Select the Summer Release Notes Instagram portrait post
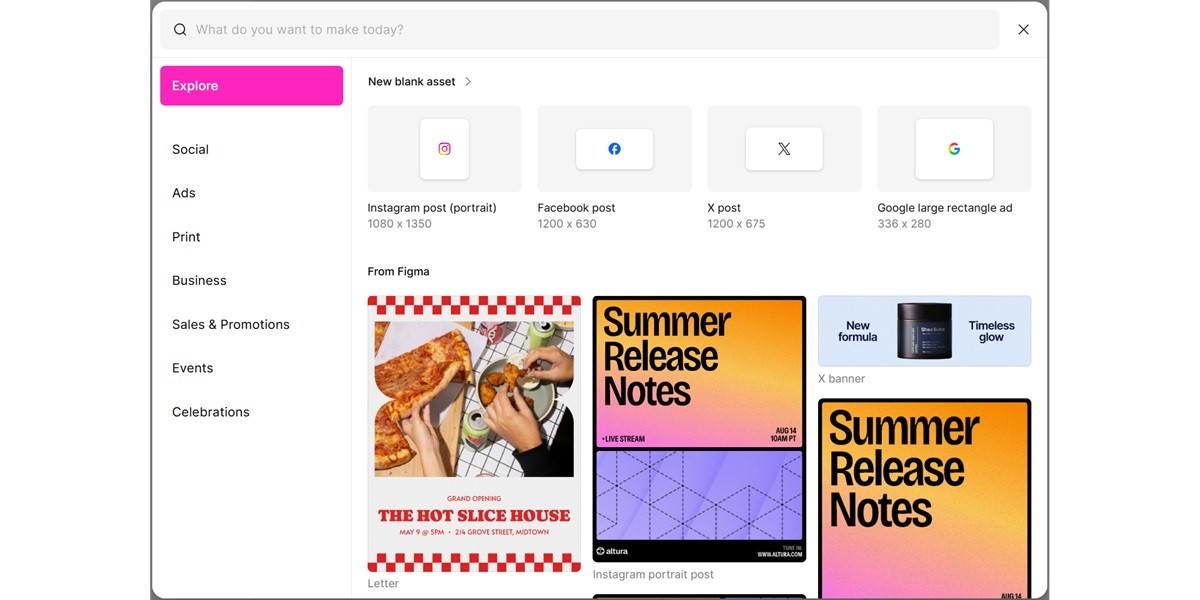1200x600 pixels. point(698,430)
